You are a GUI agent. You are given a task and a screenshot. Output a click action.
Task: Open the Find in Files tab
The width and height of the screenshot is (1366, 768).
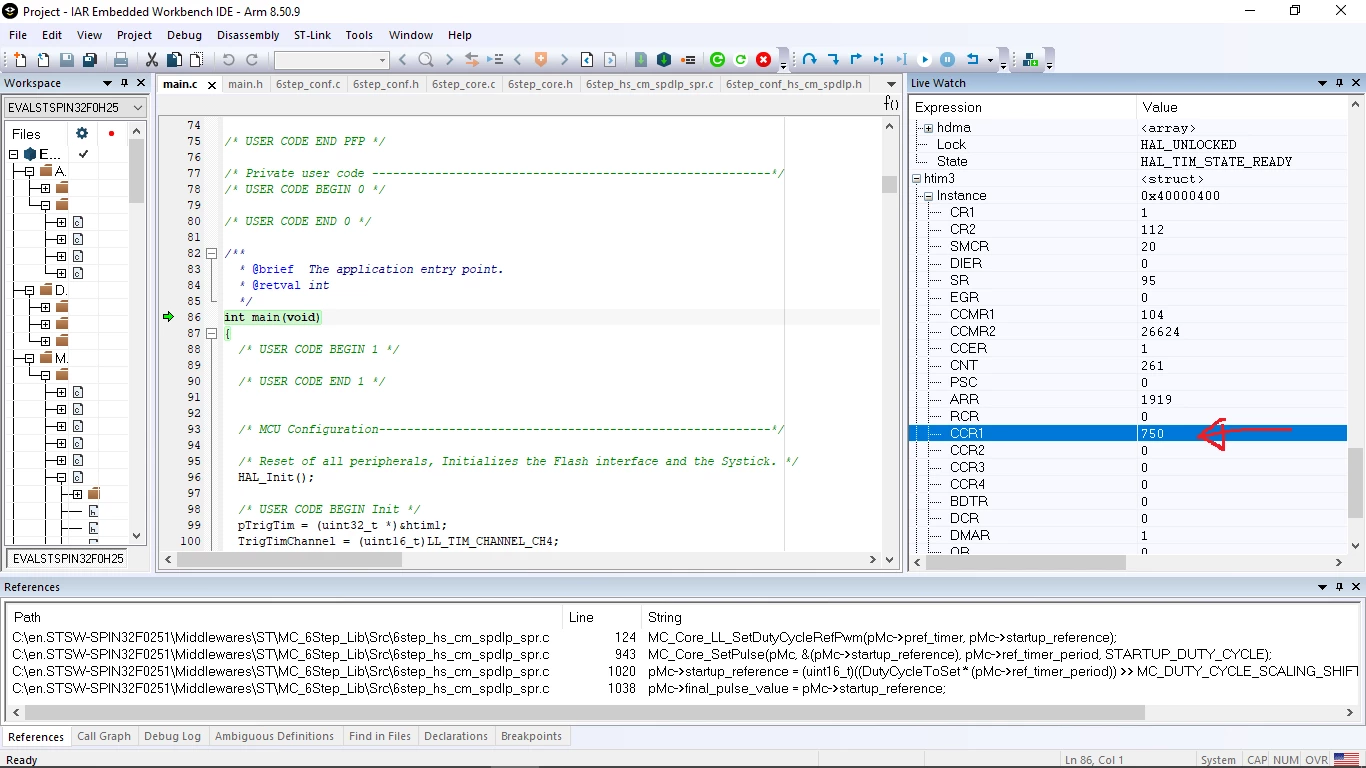[380, 736]
